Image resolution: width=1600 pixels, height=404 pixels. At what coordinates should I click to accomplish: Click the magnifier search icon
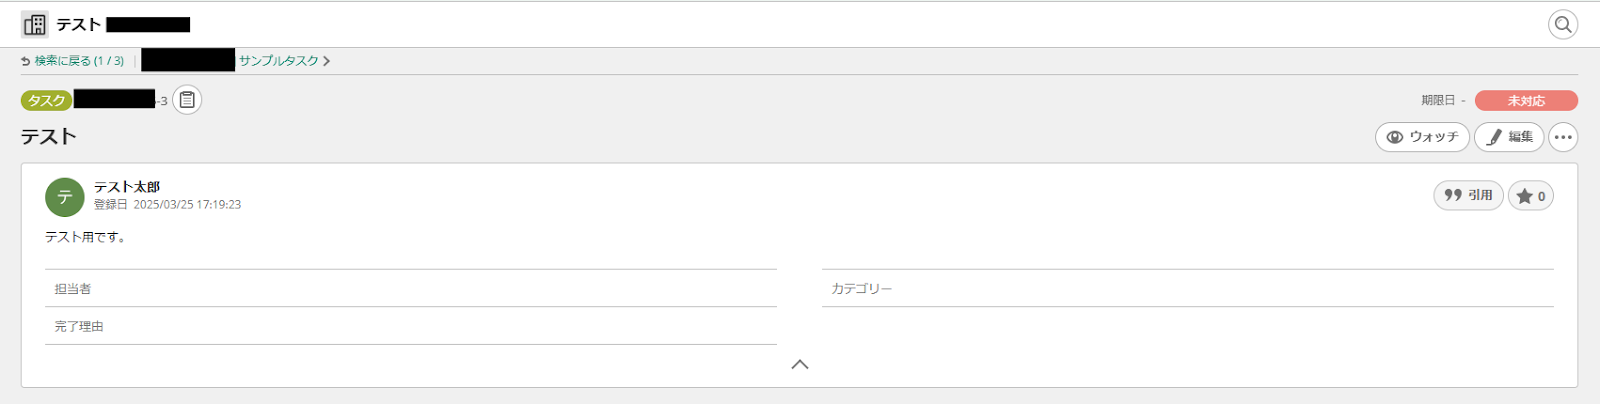tap(1562, 24)
